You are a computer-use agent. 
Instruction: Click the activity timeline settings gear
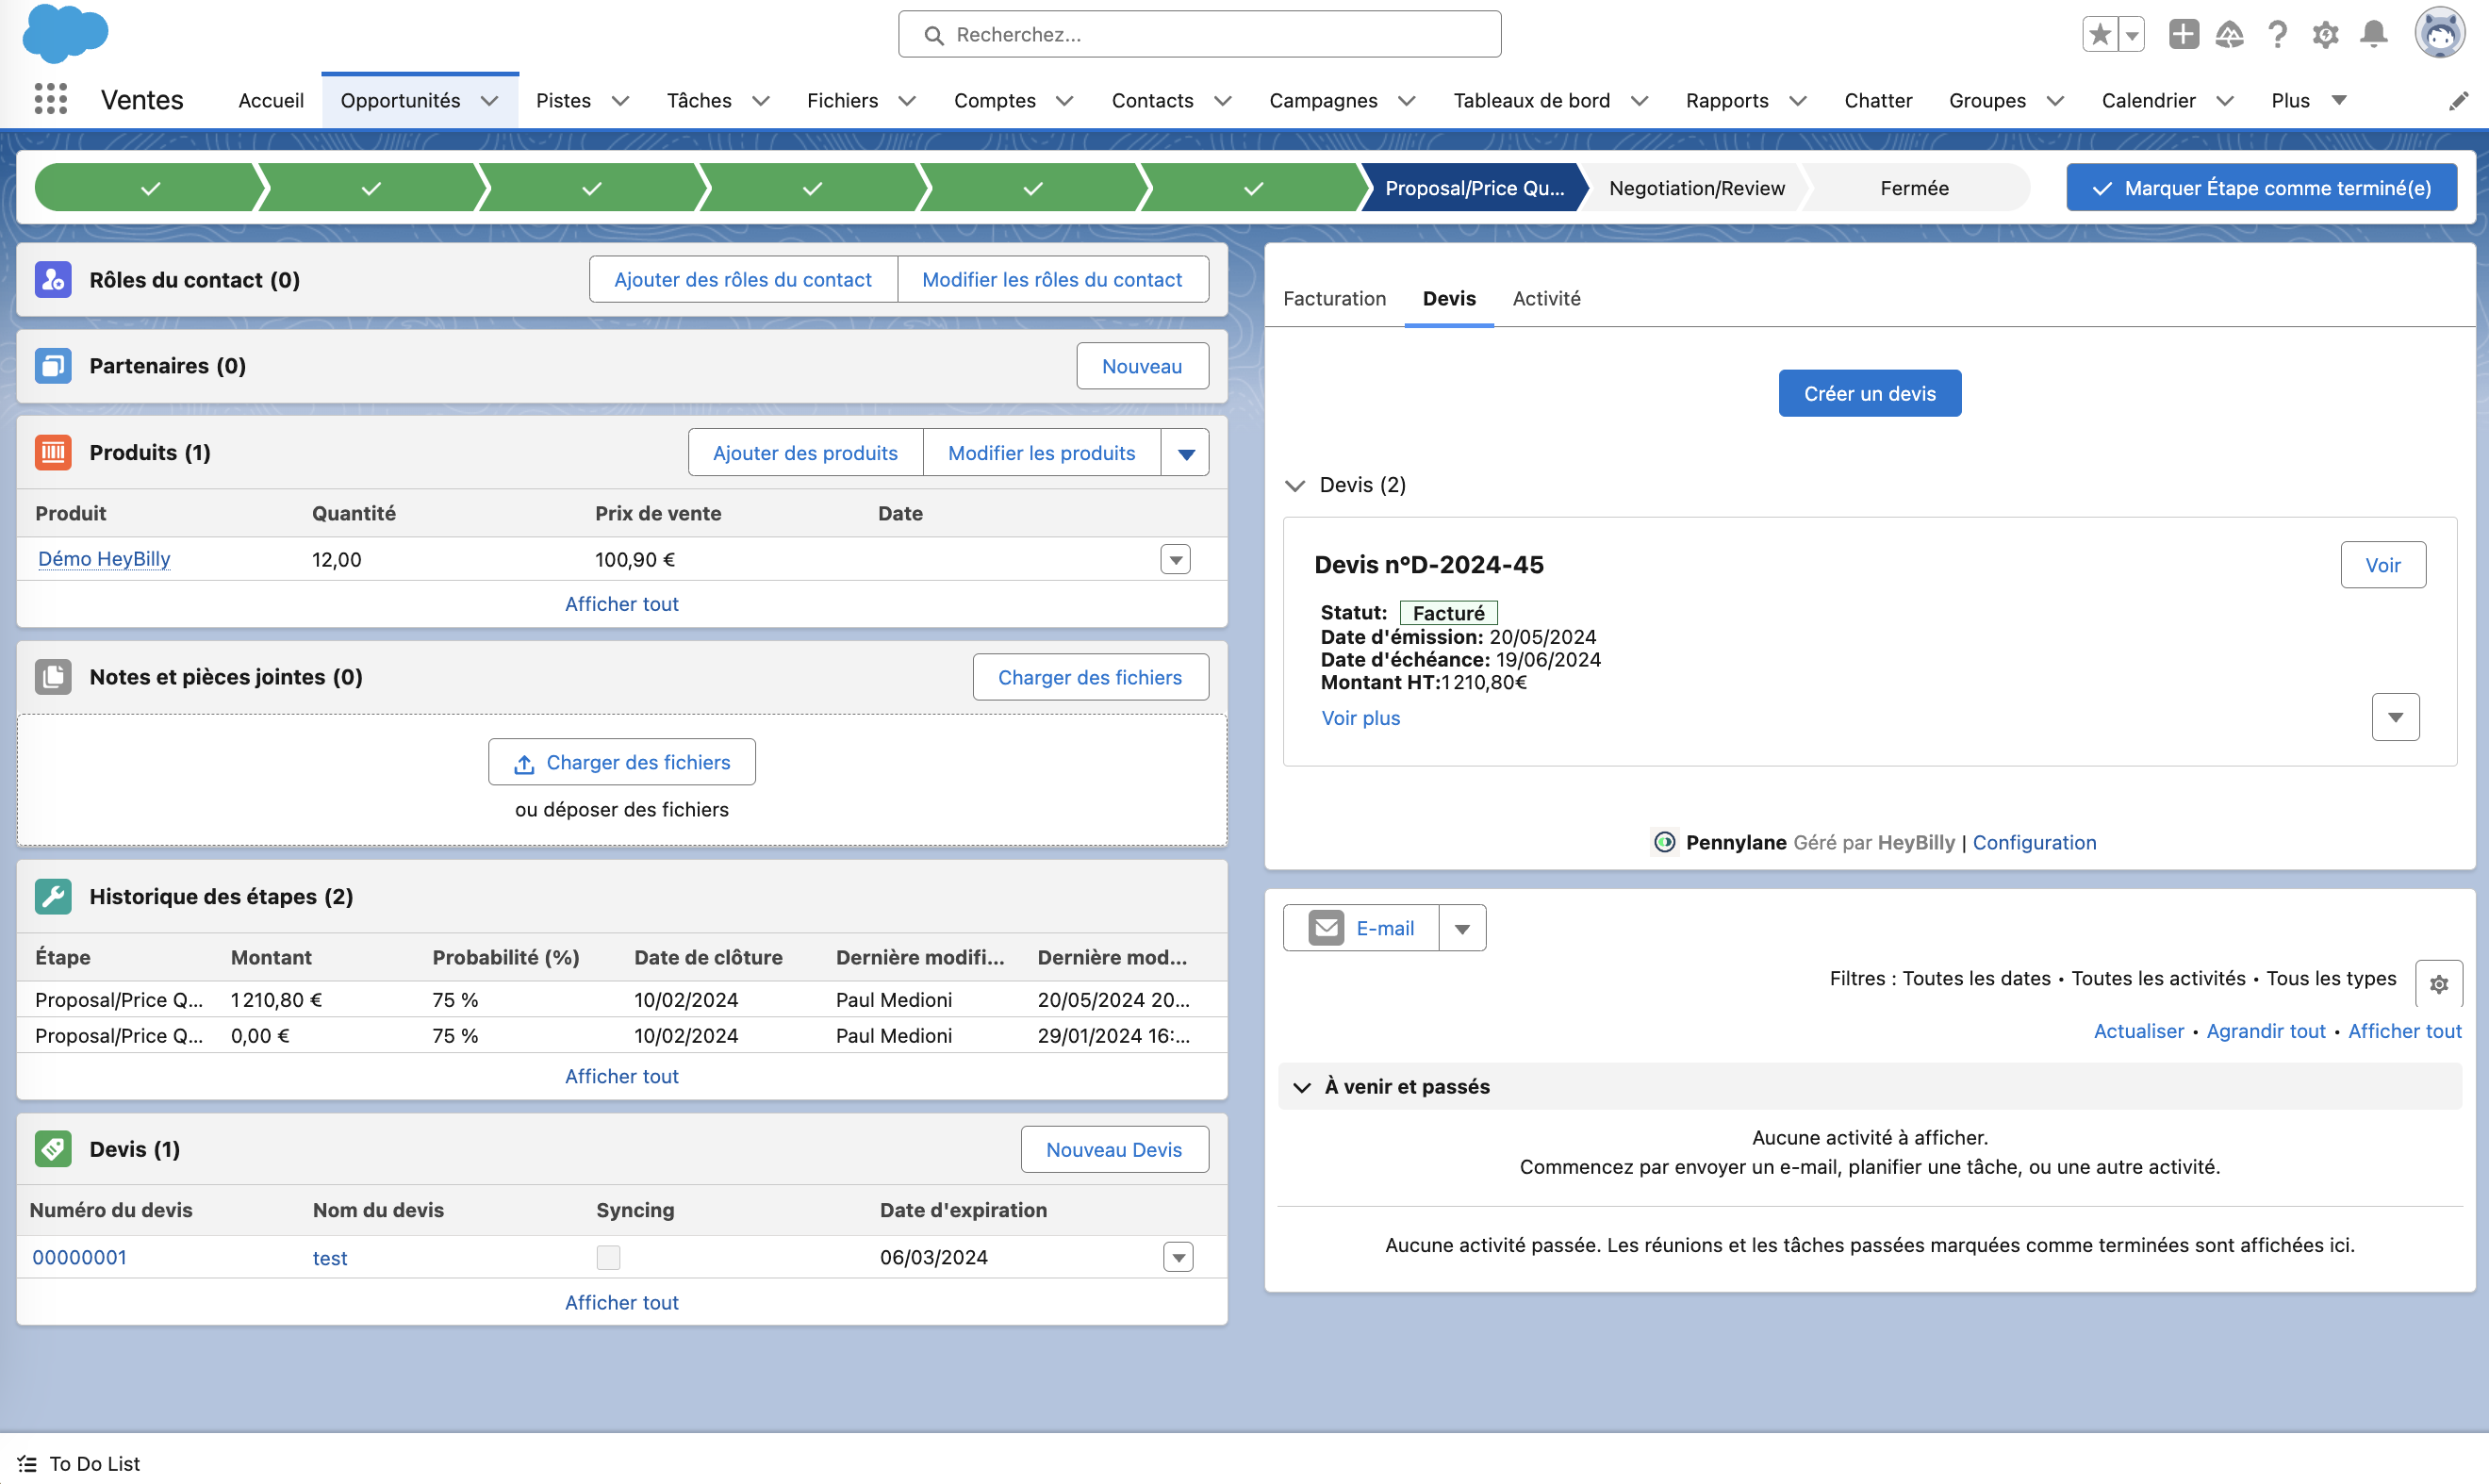click(x=2438, y=983)
